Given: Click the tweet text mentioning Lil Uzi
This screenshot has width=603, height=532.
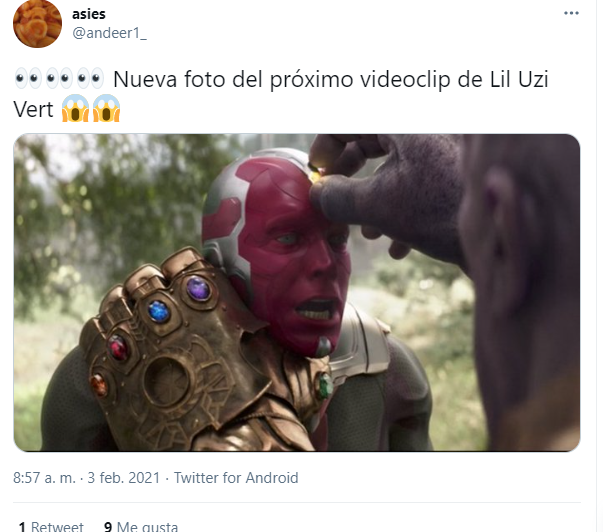Looking at the screenshot, I should [281, 94].
